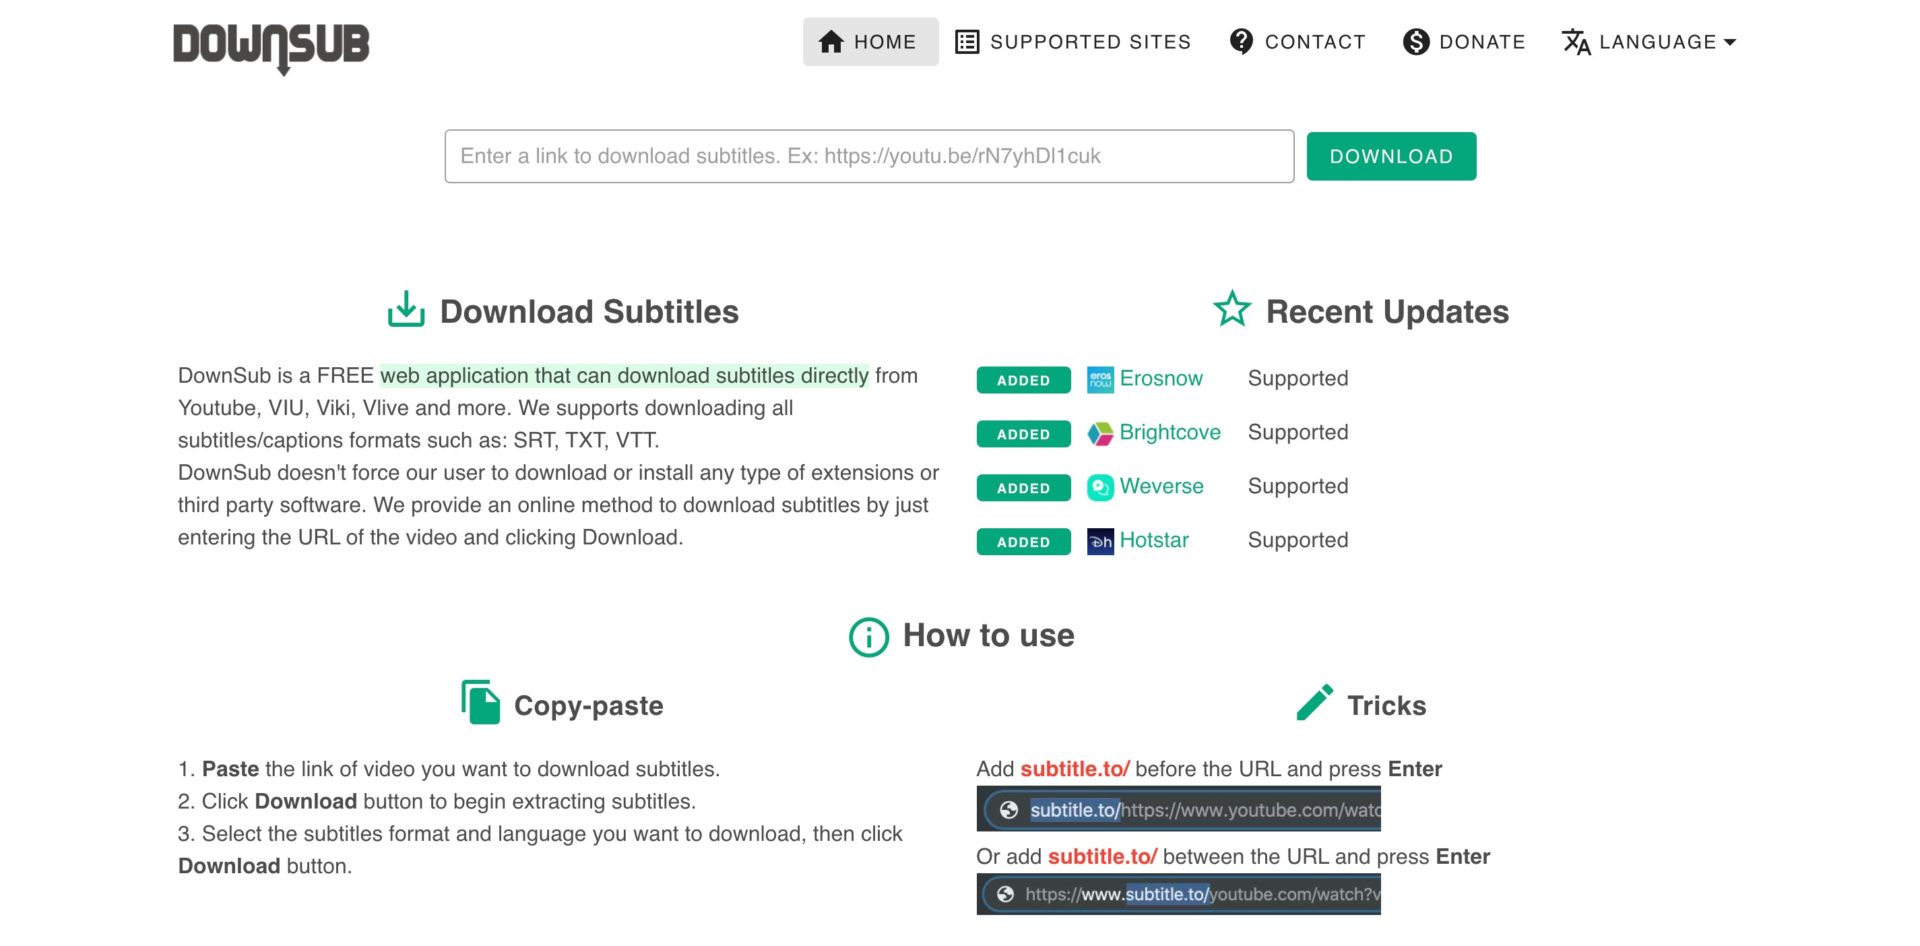Select the home house icon
Image resolution: width=1920 pixels, height=946 pixels.
[830, 42]
